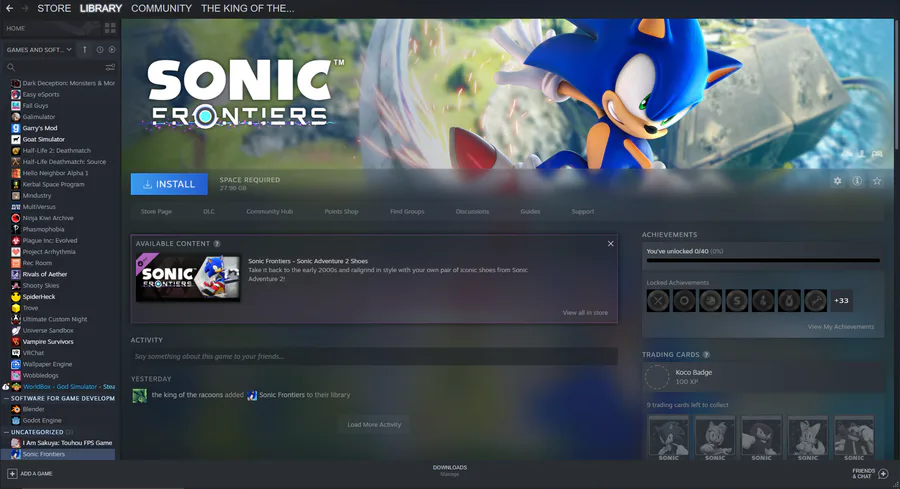Screen dimensions: 900x489
Task: Open the Friends & Chat plus icon
Action: [883, 474]
